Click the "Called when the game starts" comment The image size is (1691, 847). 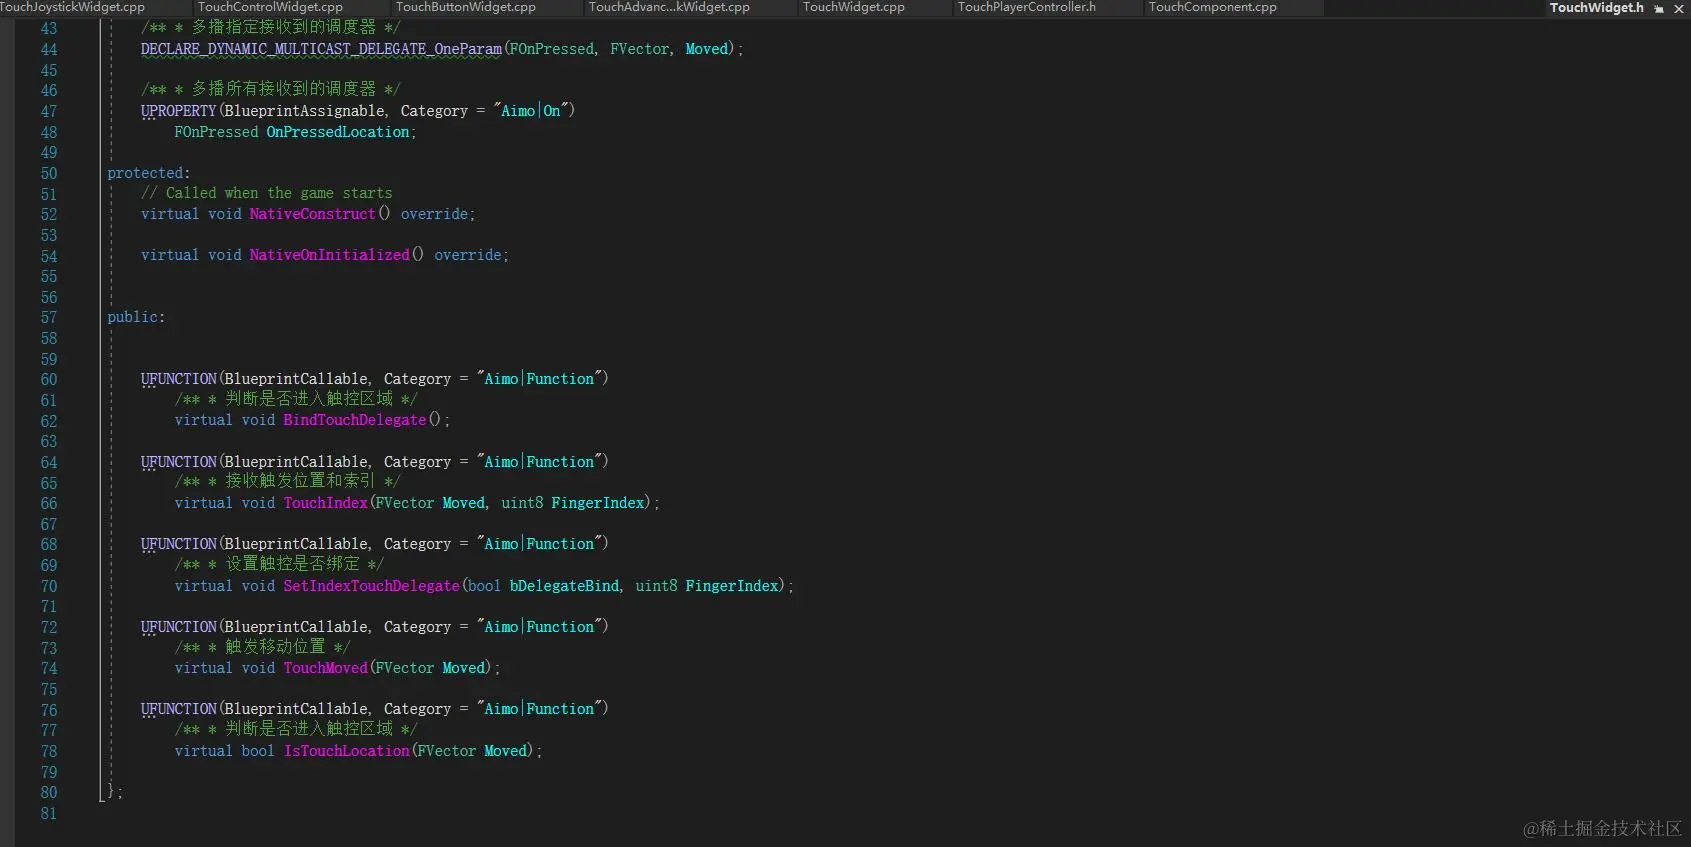tap(267, 193)
